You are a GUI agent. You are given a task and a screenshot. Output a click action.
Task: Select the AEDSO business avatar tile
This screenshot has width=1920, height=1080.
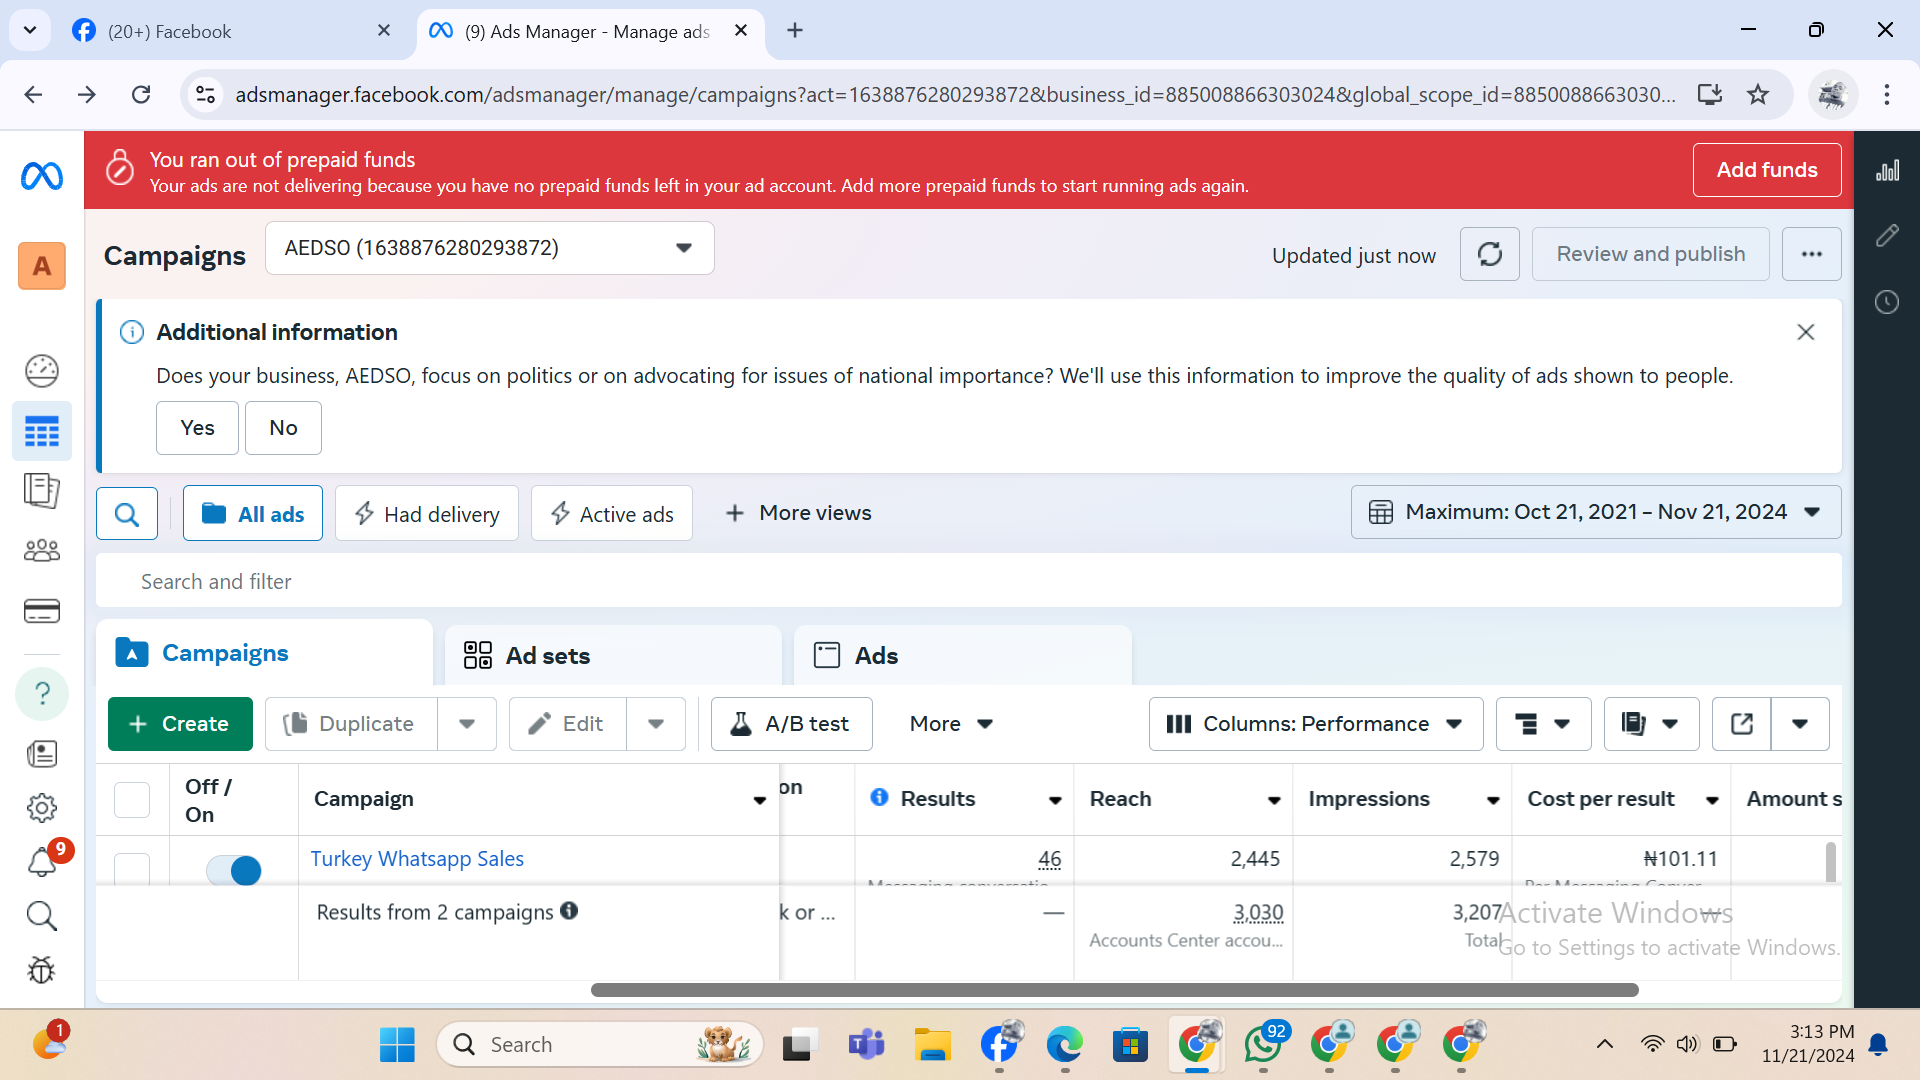pyautogui.click(x=42, y=266)
